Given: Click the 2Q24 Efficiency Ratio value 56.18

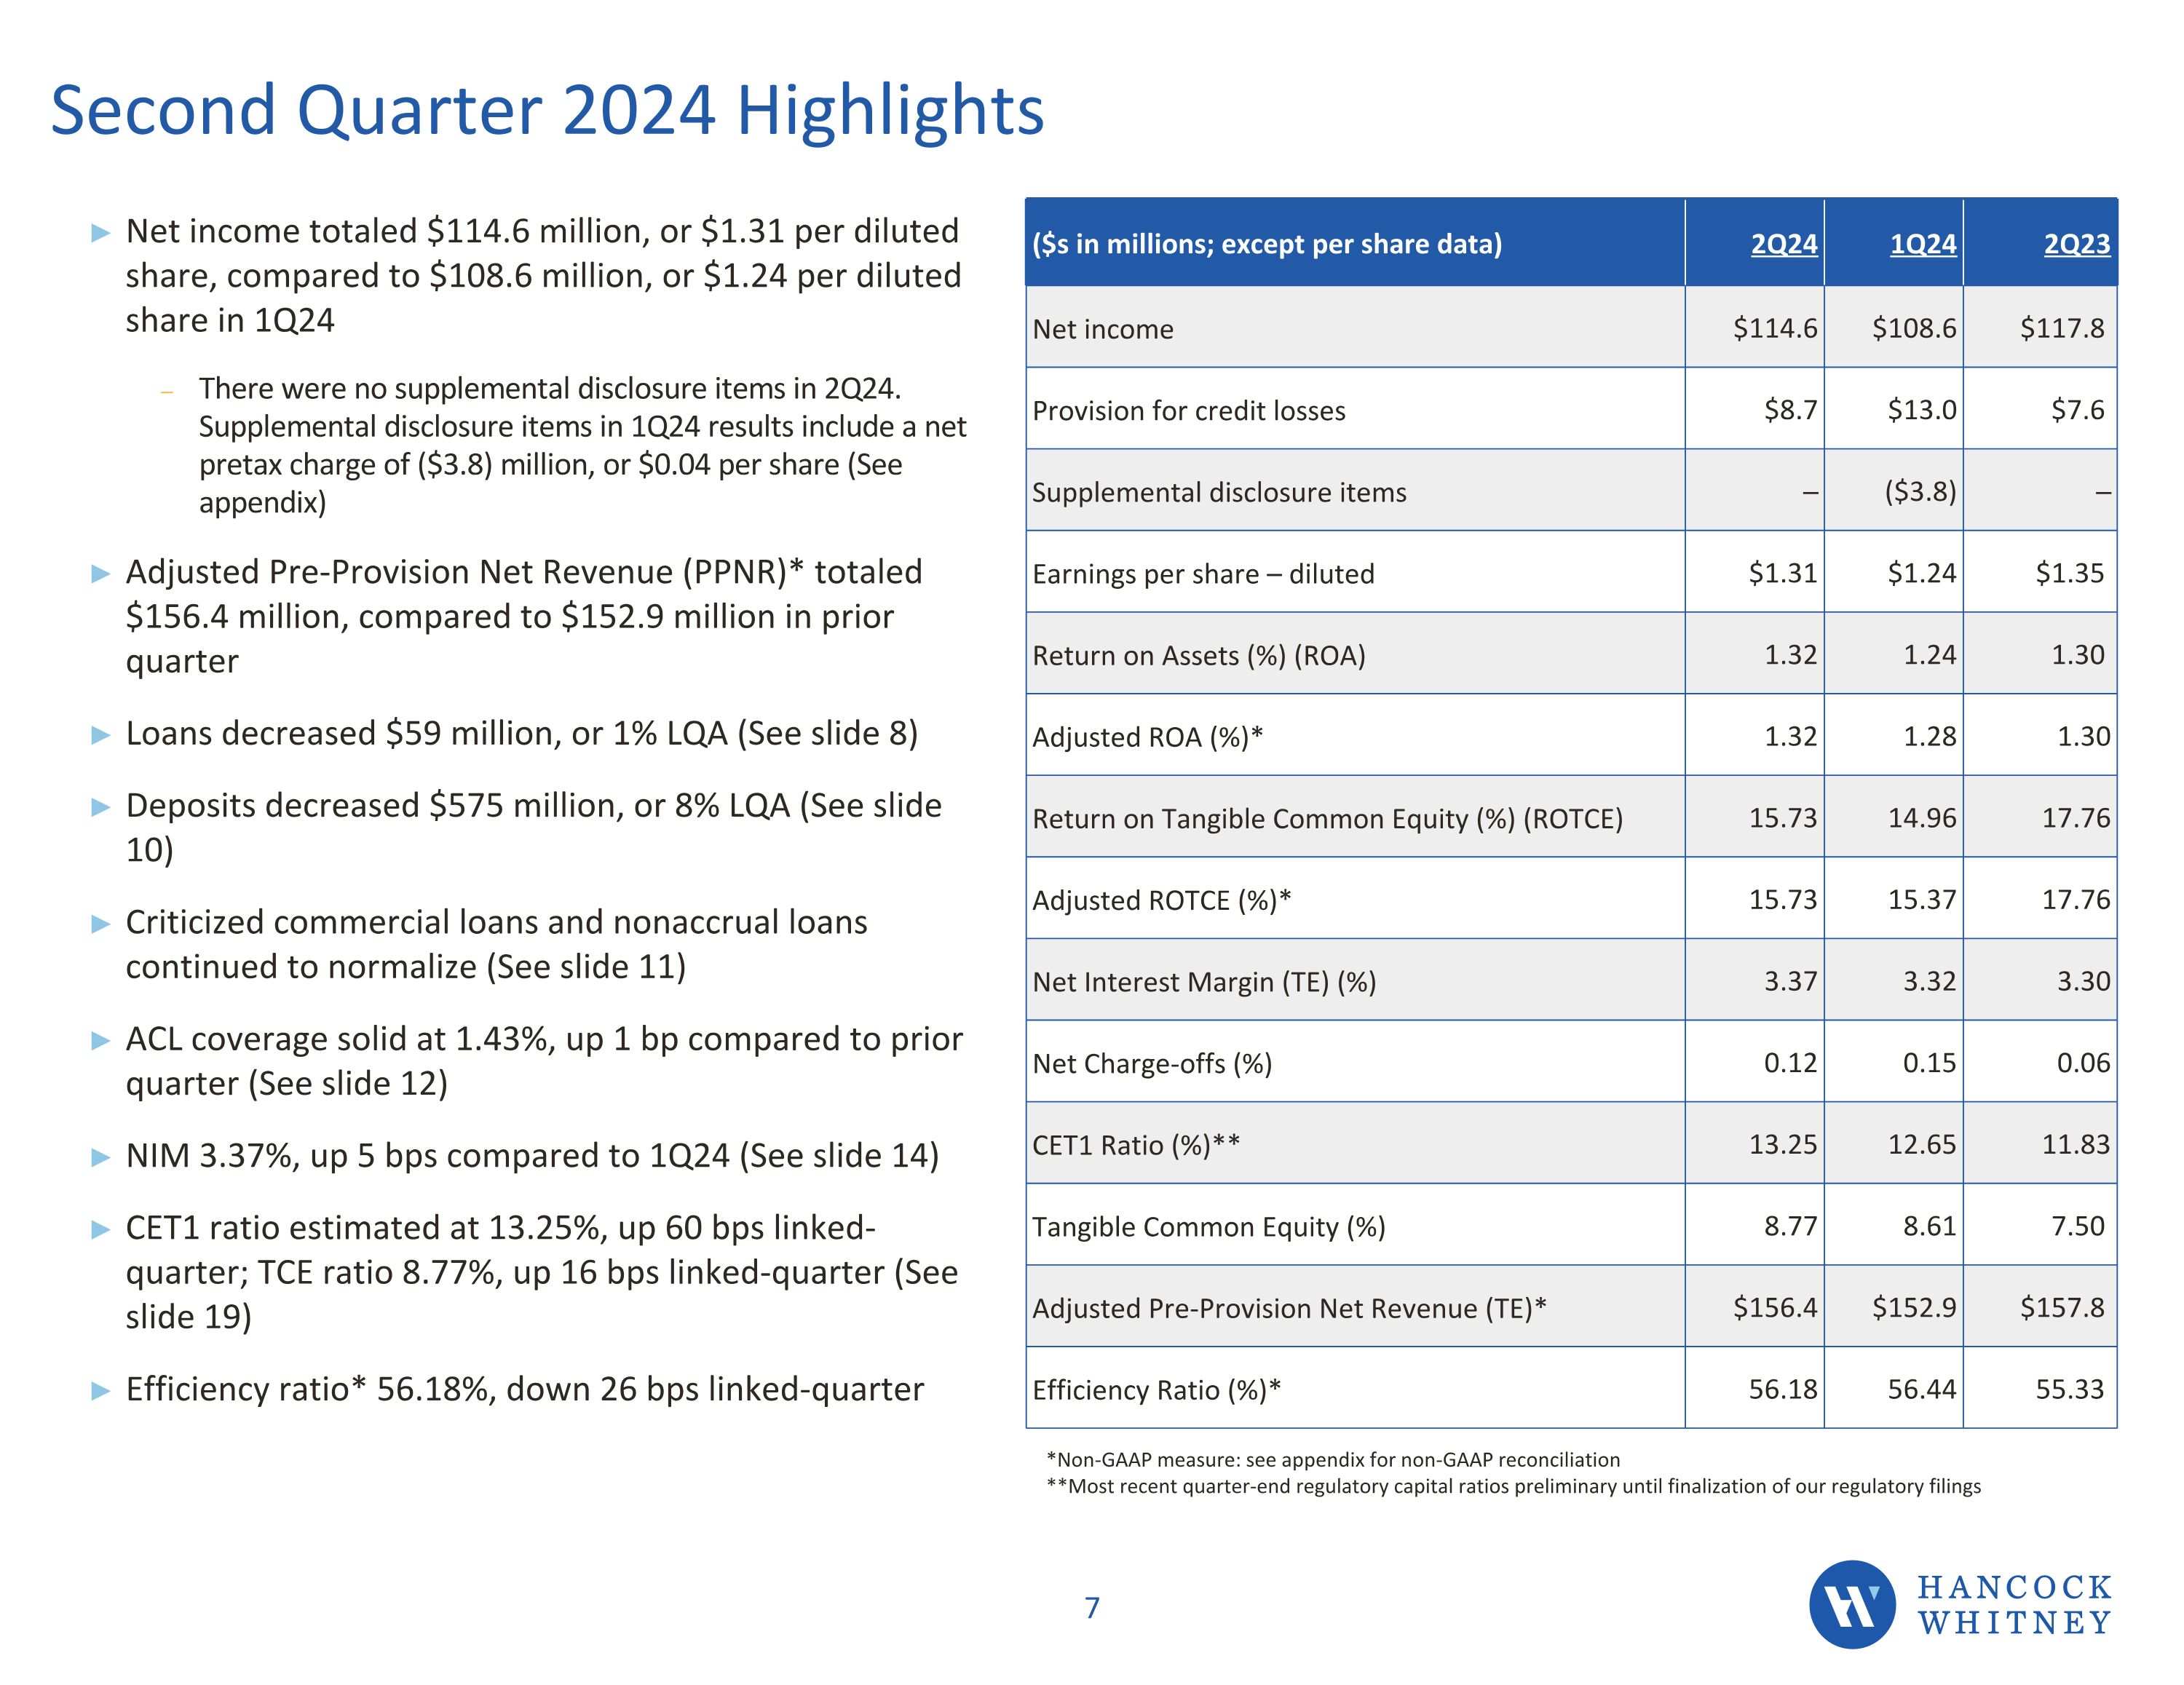Looking at the screenshot, I should click(x=1782, y=1389).
